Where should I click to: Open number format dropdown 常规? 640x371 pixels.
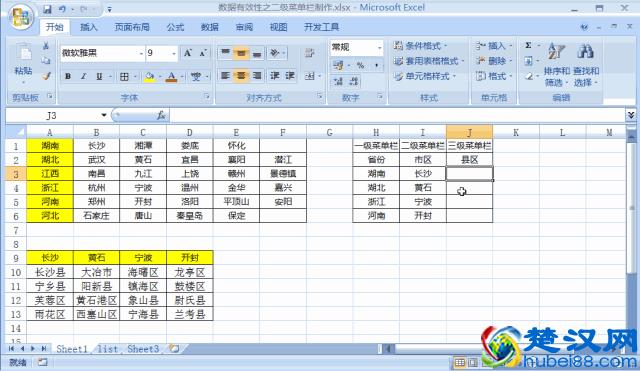point(379,47)
